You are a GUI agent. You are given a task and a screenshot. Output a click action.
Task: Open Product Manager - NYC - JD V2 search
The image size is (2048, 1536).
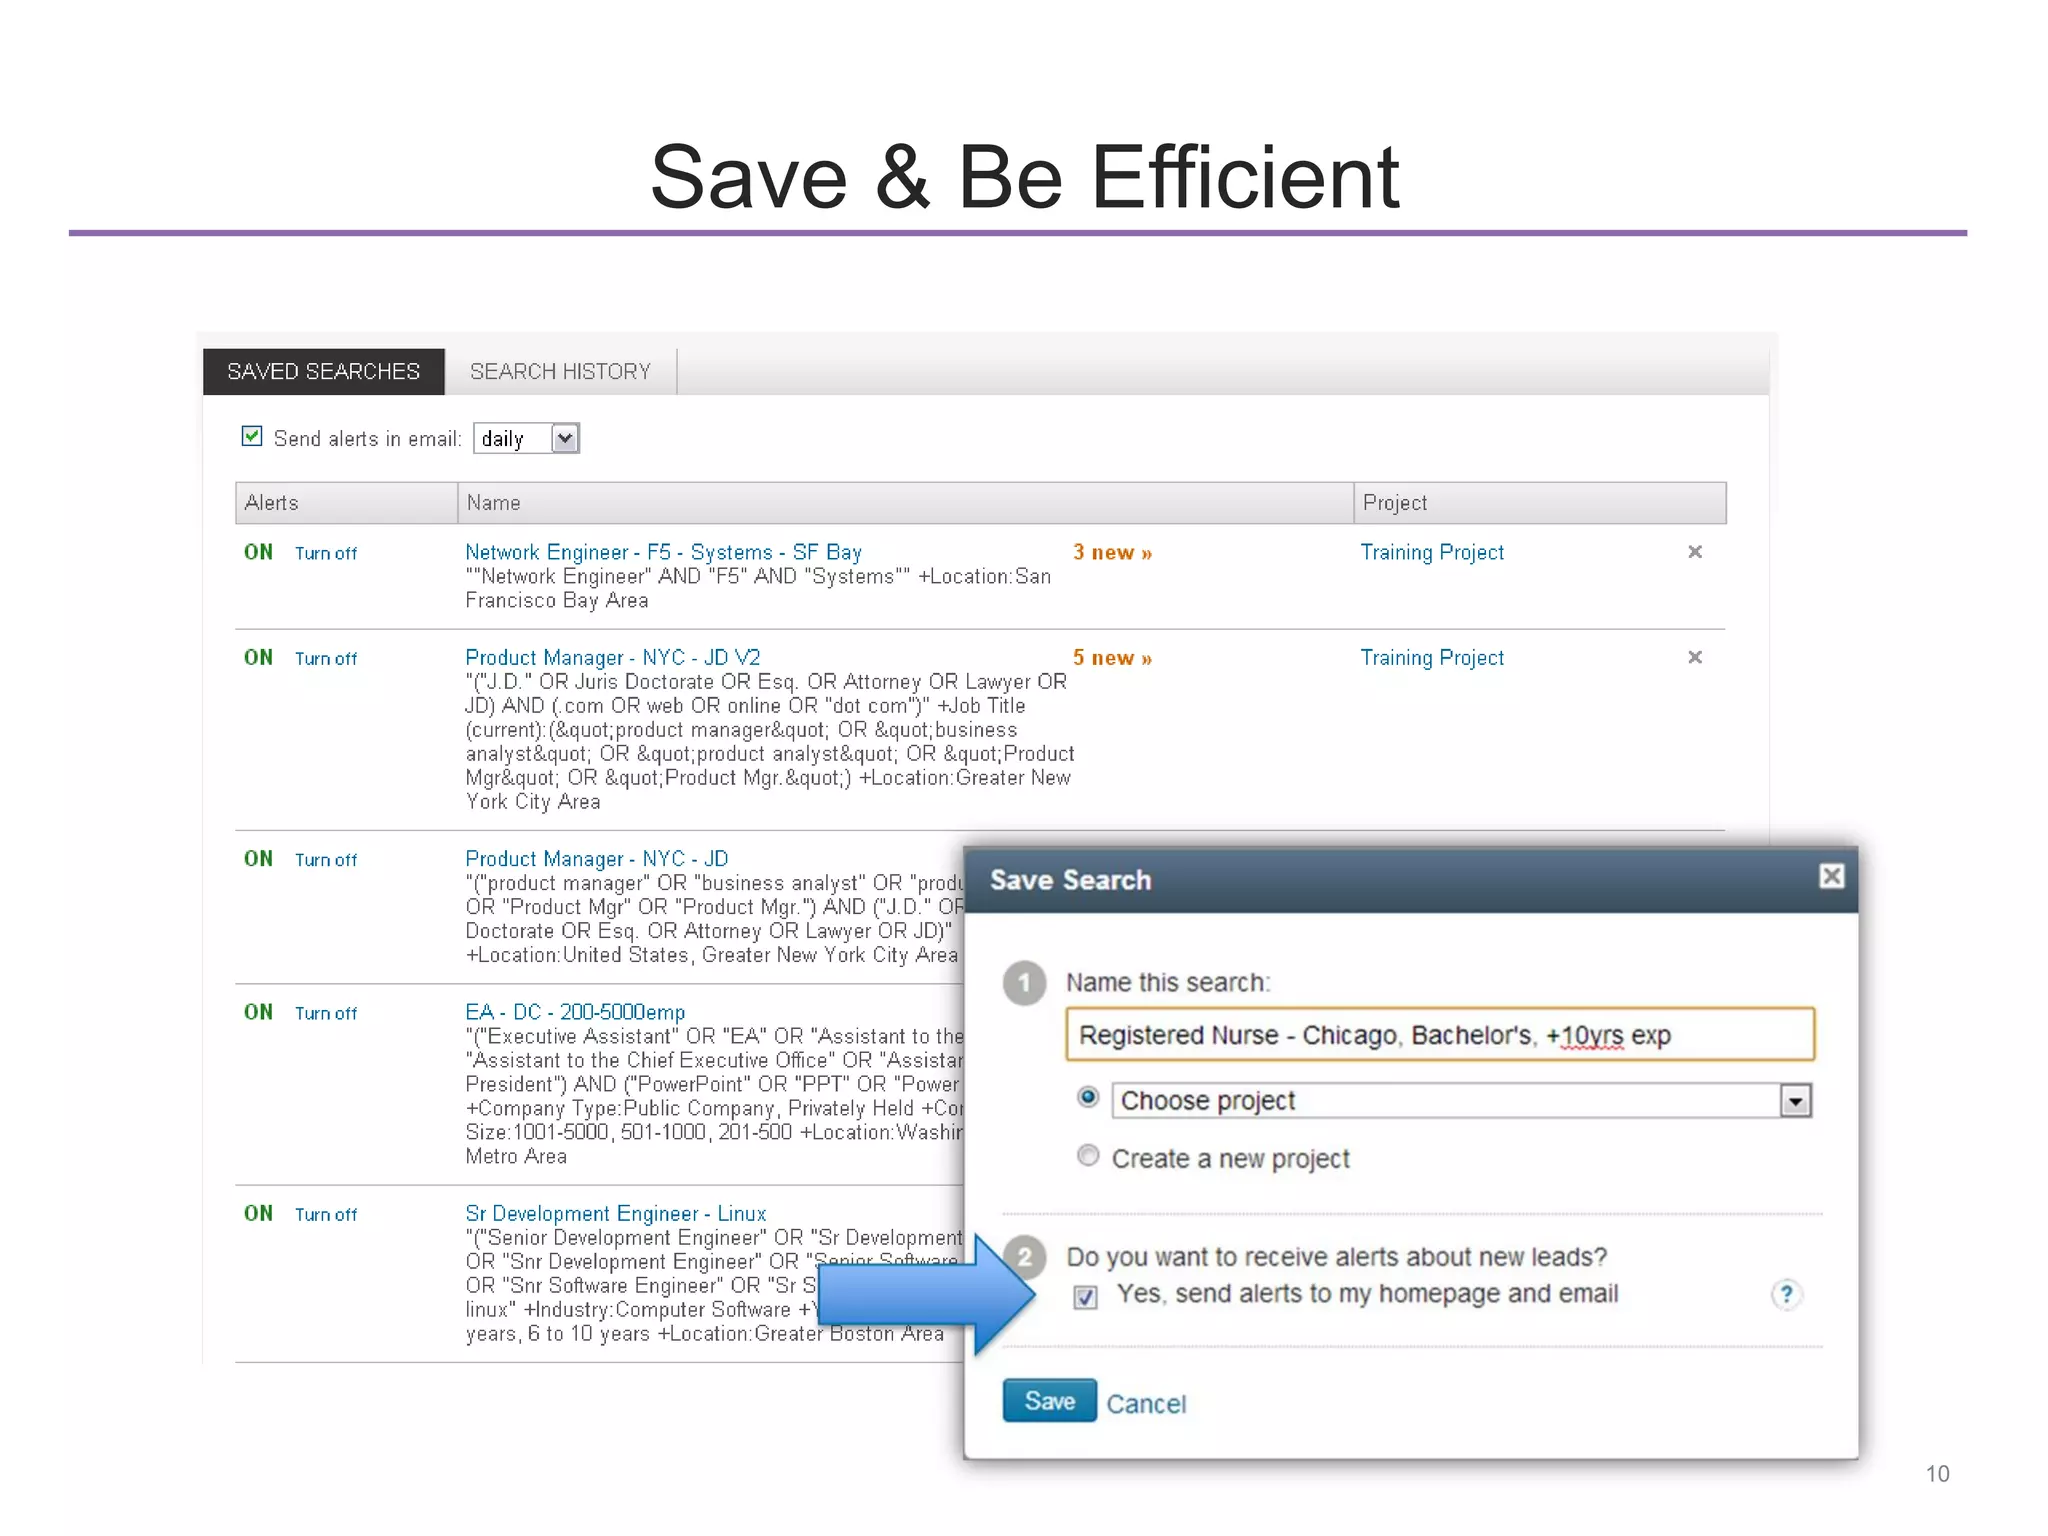click(x=612, y=658)
